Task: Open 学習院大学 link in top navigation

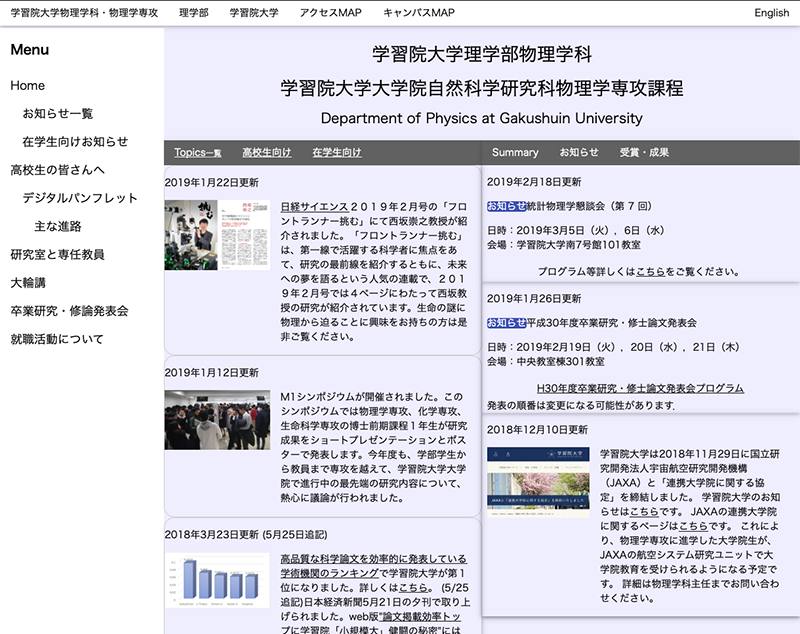Action: [254, 13]
